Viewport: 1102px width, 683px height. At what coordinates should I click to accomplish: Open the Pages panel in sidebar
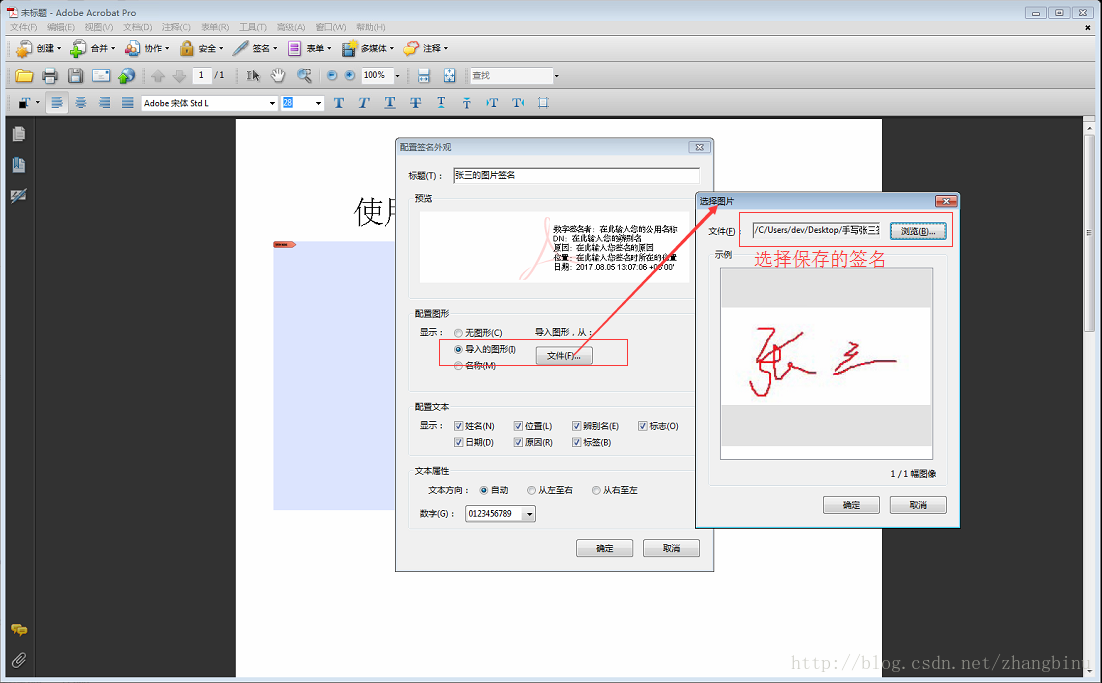(19, 134)
